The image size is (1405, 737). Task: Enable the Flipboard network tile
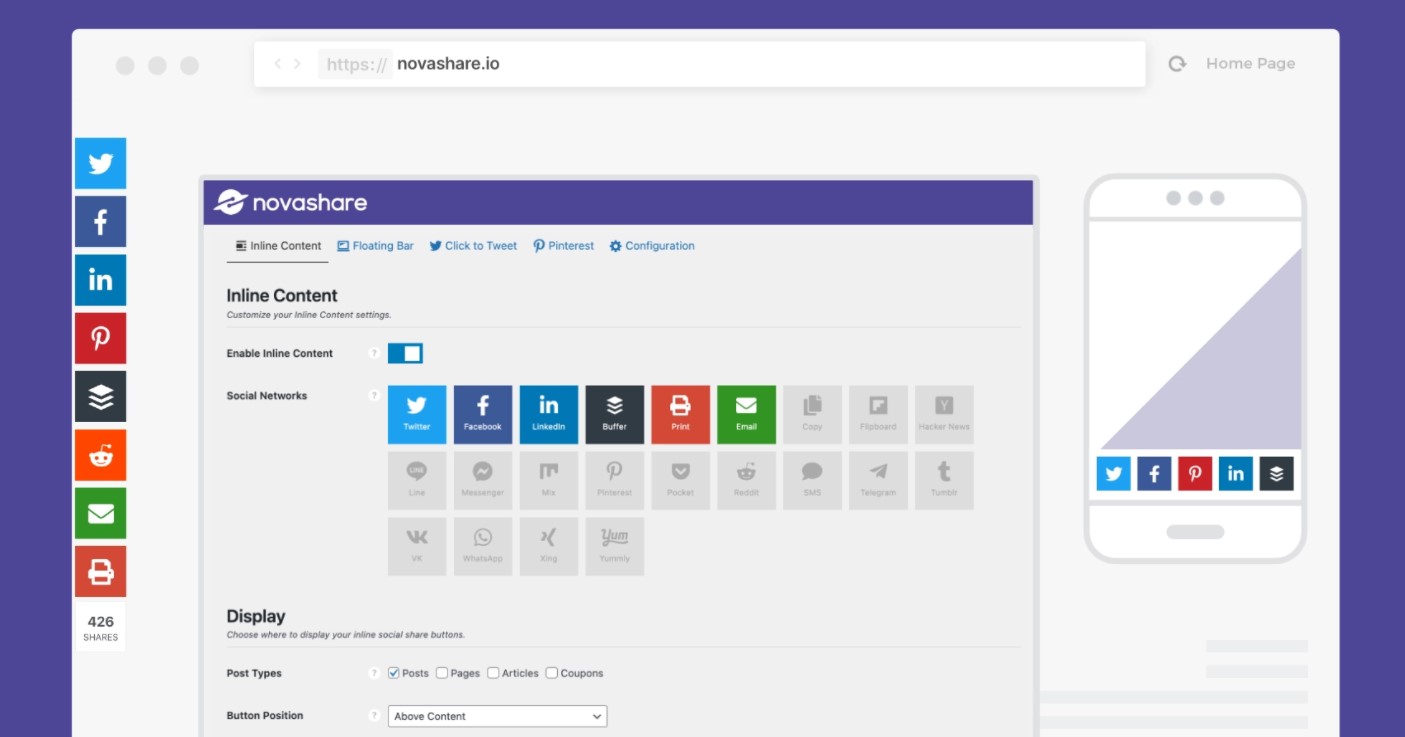878,414
